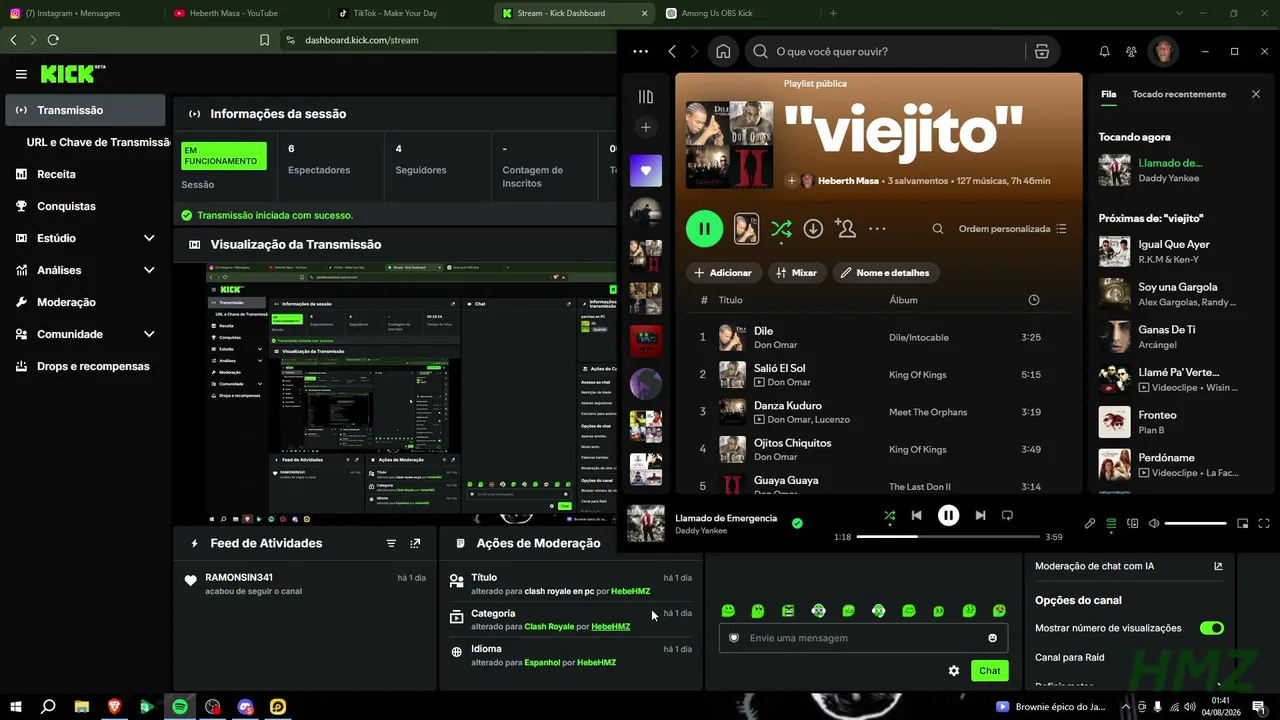Image resolution: width=1280 pixels, height=720 pixels.
Task: Invite collaborators to the viejito playlist
Action: point(845,229)
